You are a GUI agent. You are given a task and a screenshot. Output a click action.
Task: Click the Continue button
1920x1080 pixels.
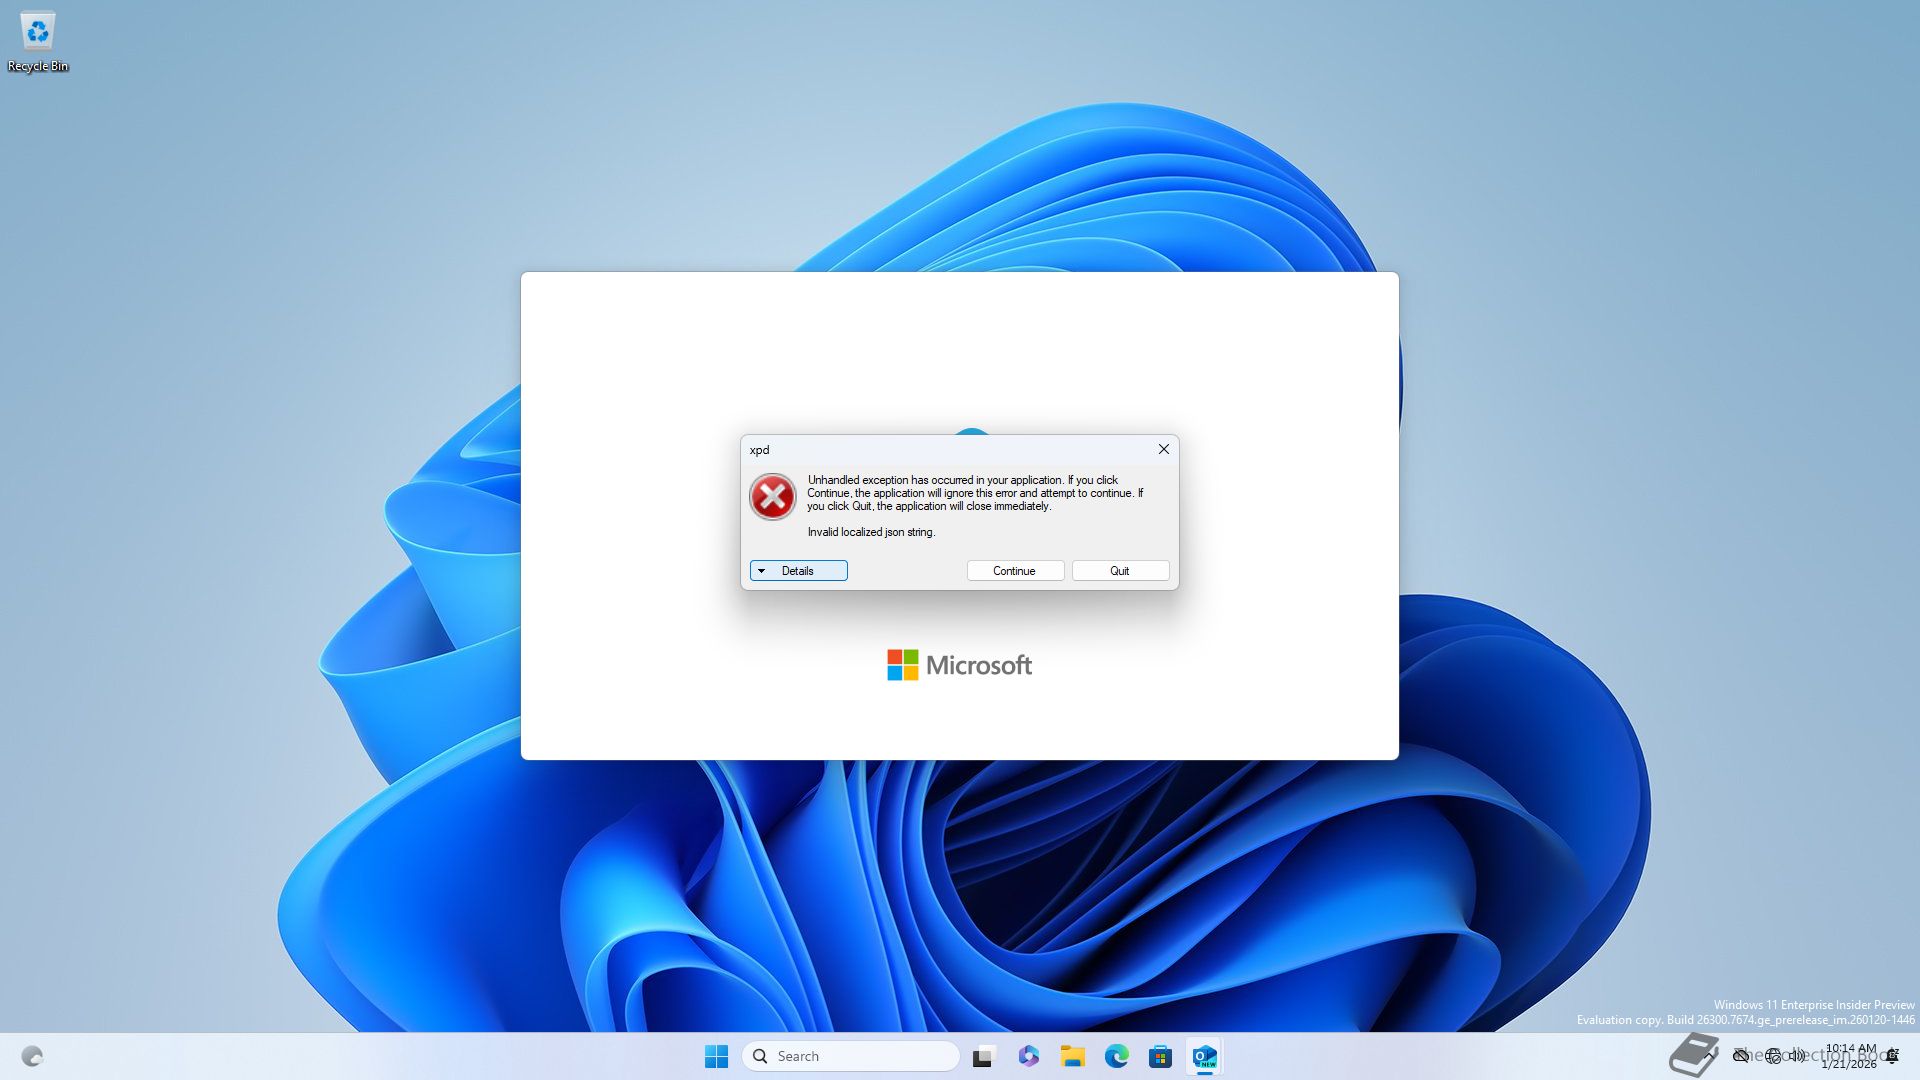point(1014,571)
